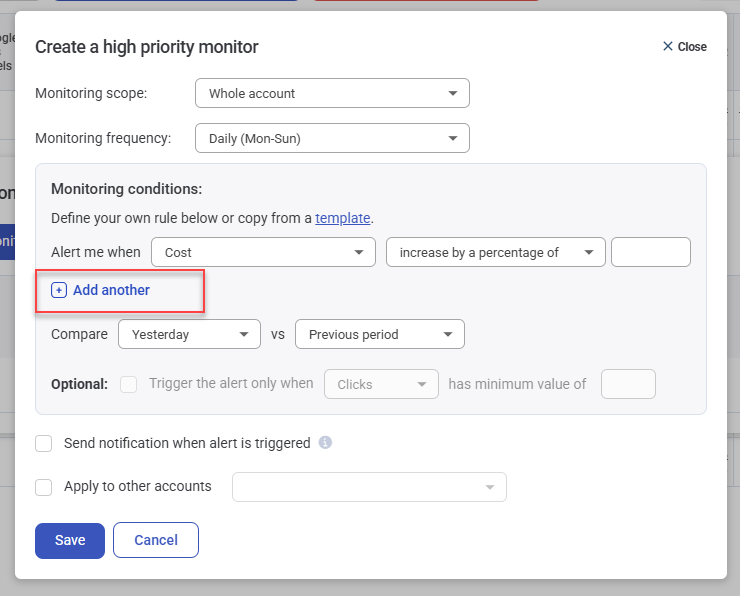Tick the Apply to other accounts checkbox
Screen dimensions: 740x596
tap(44, 487)
